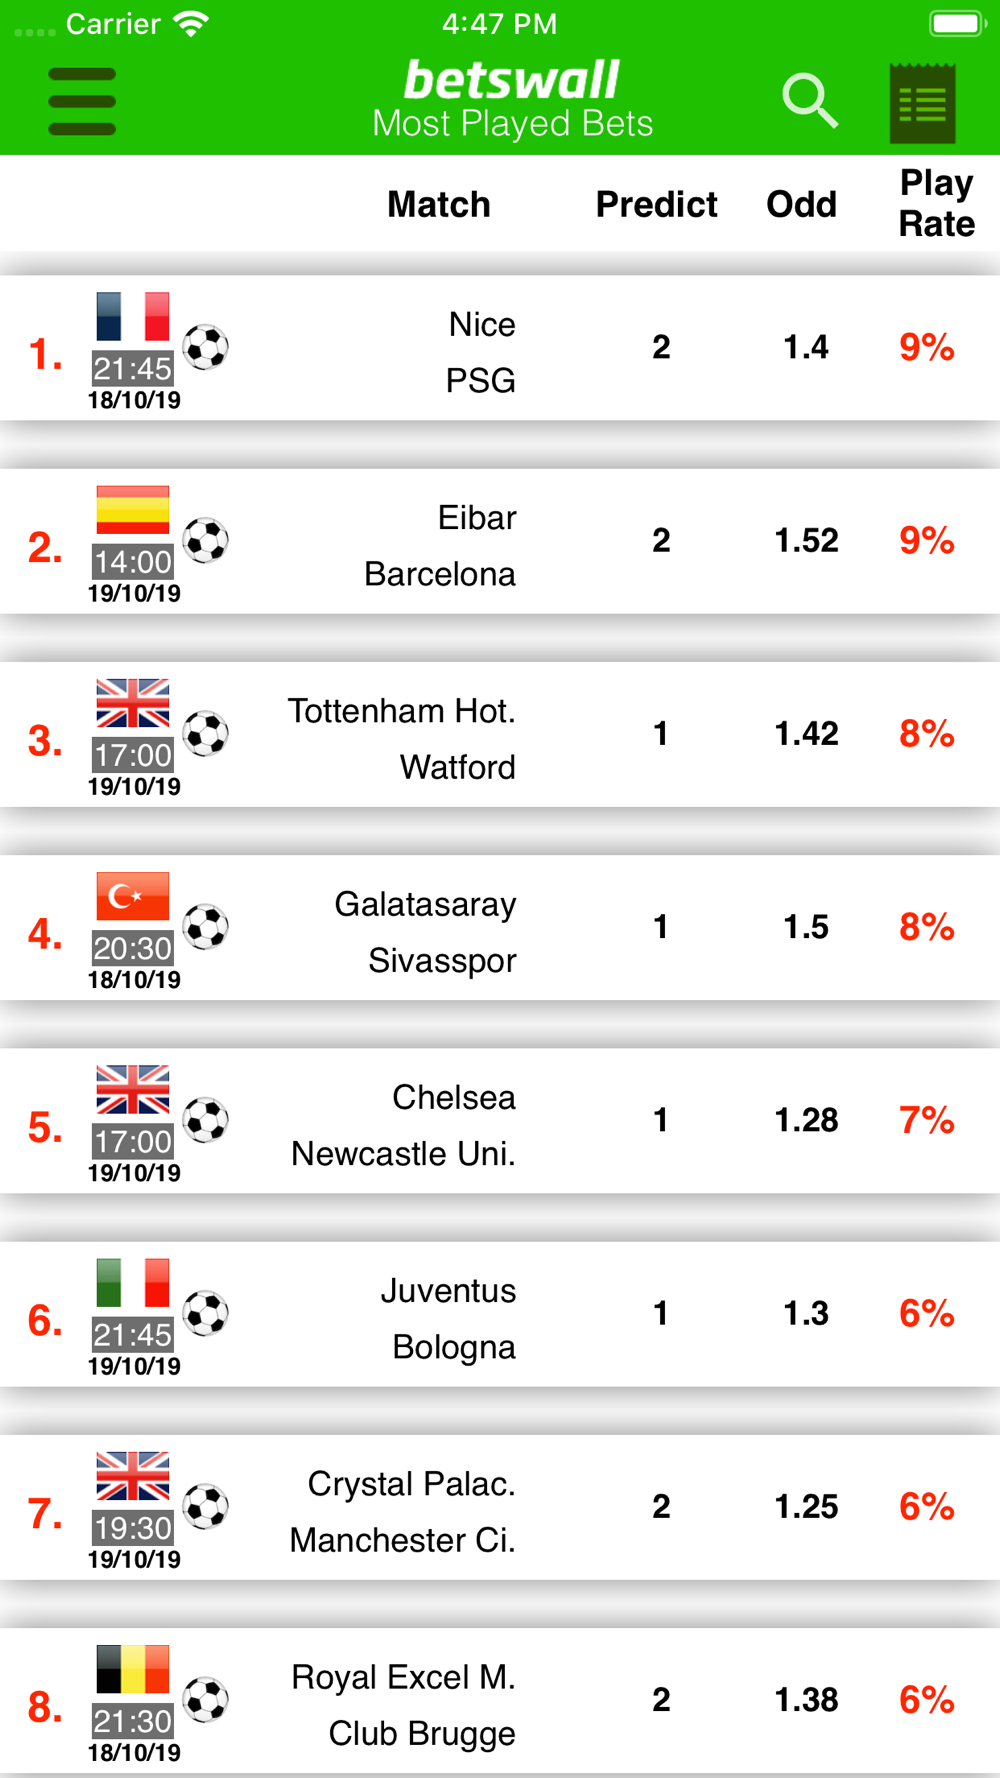Tap the France flag for Nice match

[133, 317]
